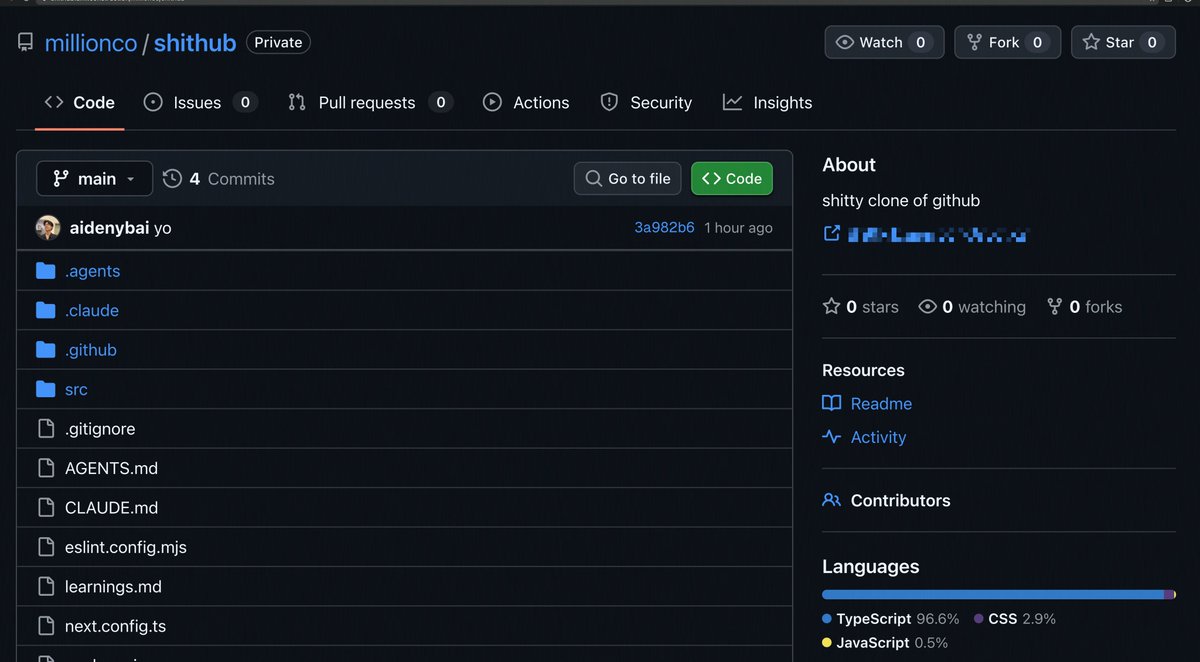View the 0 stars link

point(860,307)
